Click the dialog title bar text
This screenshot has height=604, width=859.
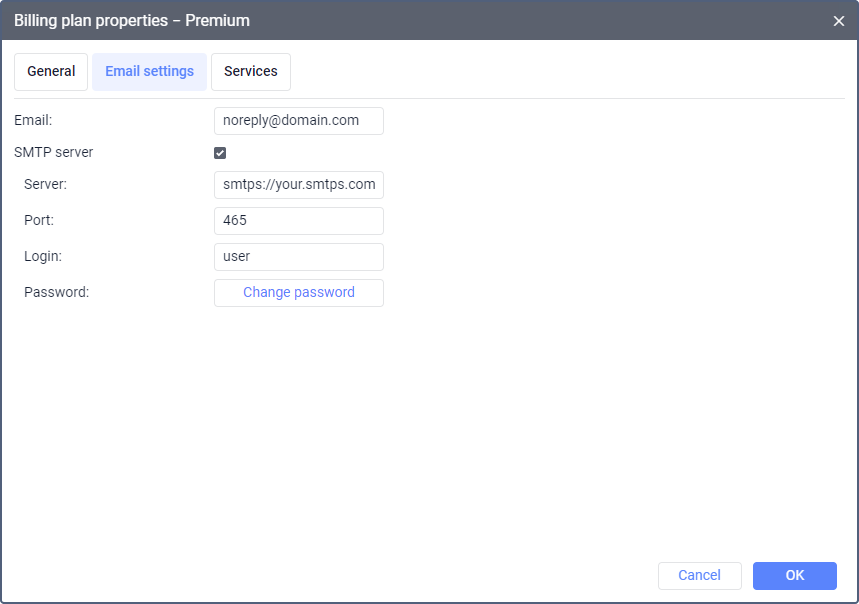click(132, 21)
